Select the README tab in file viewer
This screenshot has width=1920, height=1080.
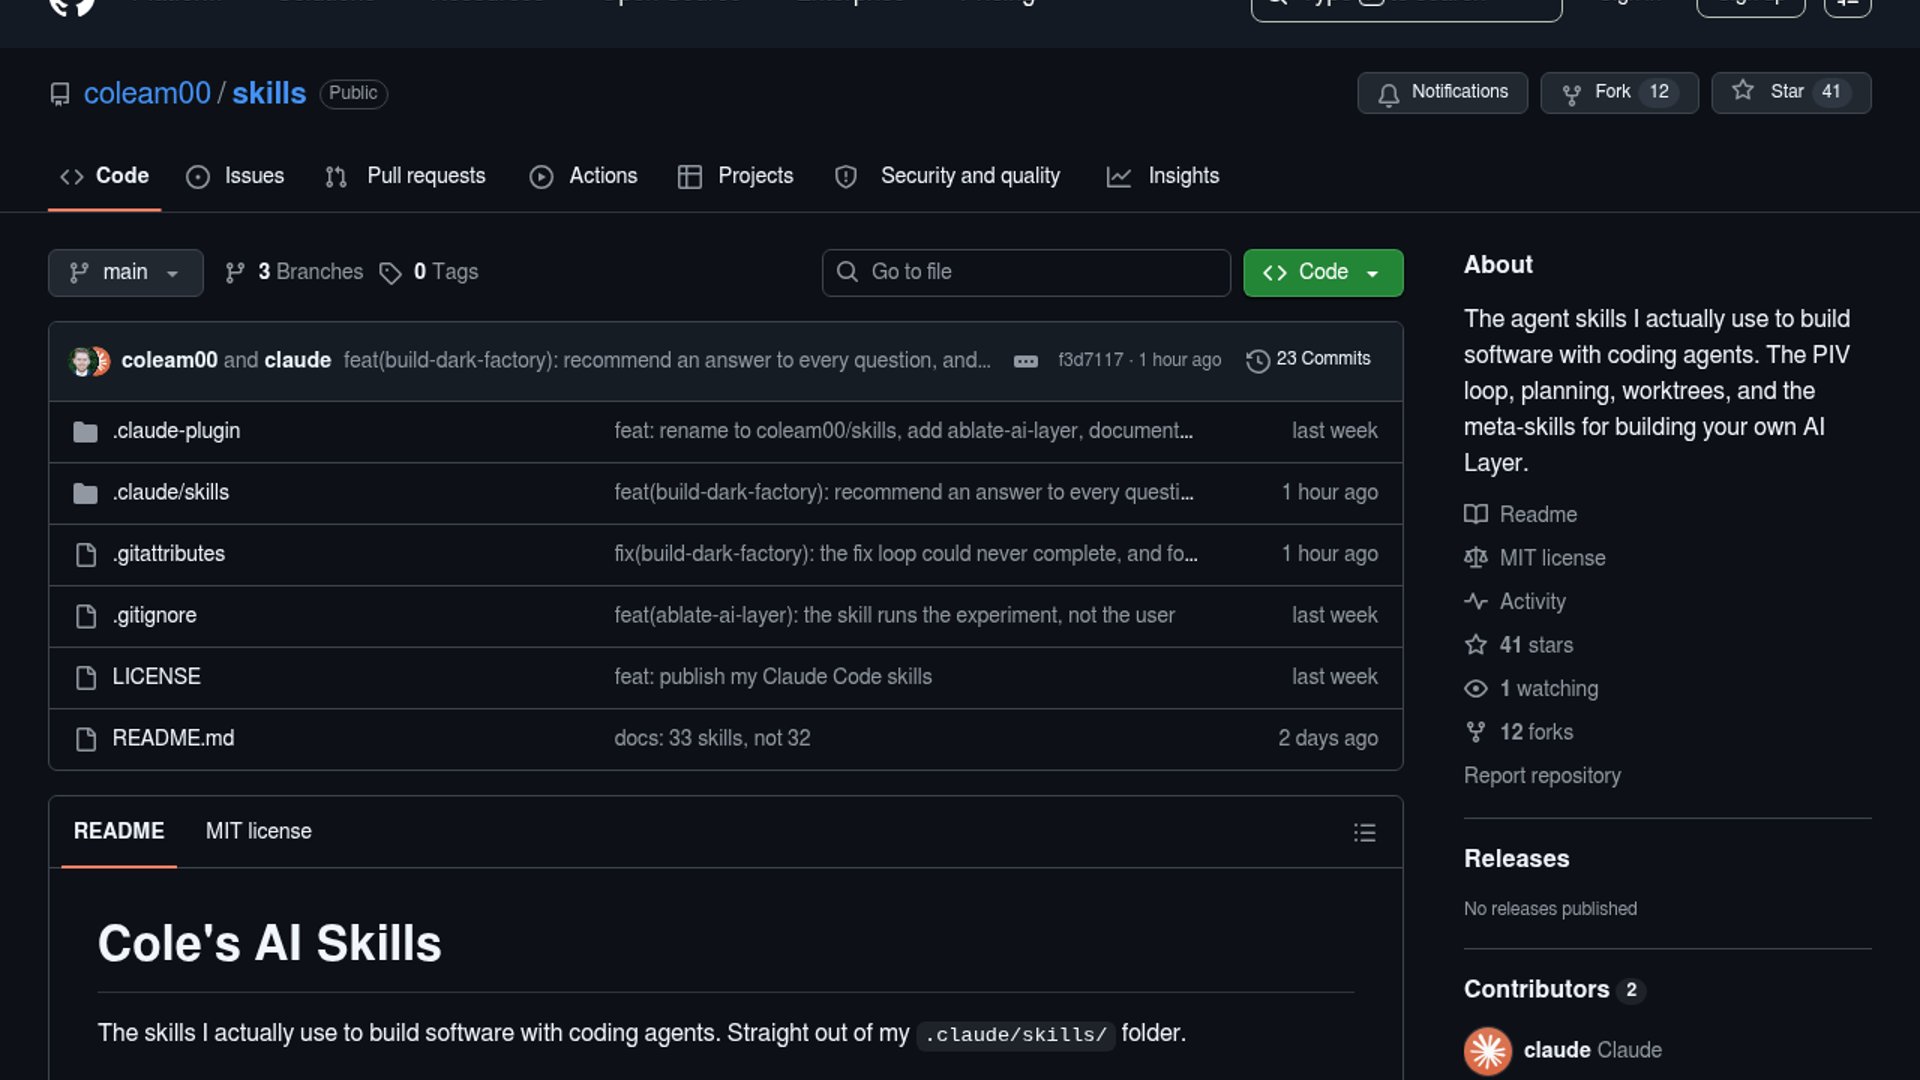119,831
